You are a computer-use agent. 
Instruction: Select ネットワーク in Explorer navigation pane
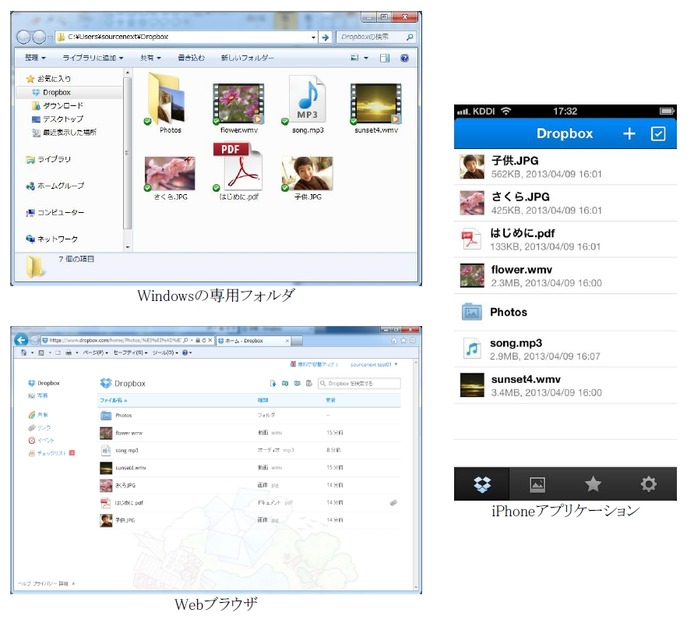52,239
